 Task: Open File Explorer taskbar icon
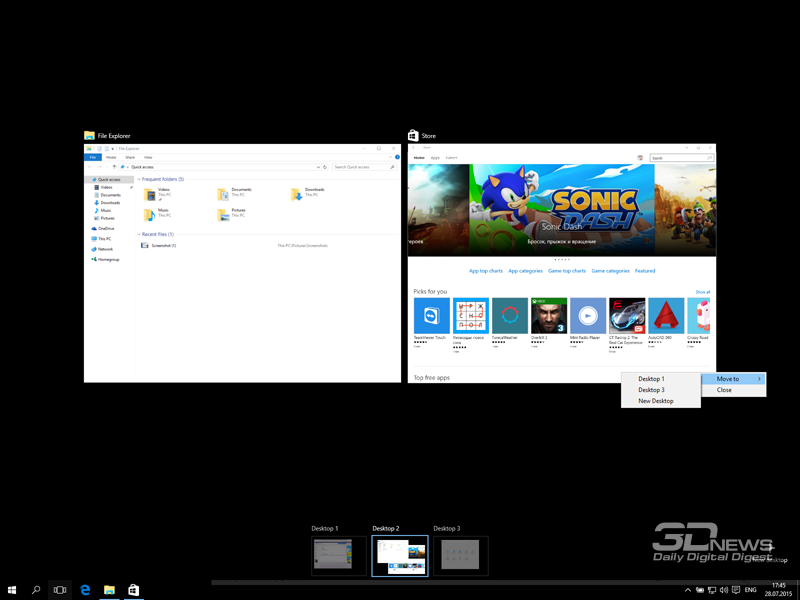[109, 590]
